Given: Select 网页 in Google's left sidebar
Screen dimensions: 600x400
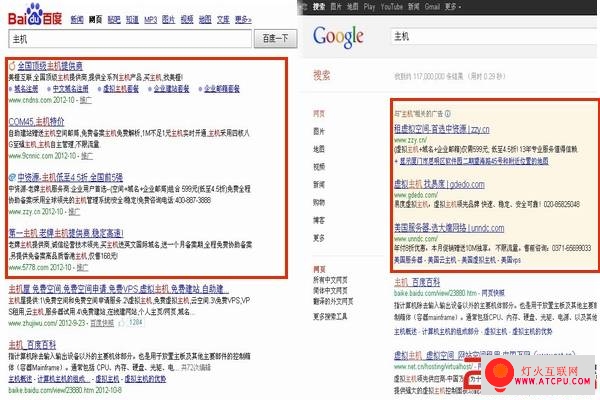Looking at the screenshot, I should (x=319, y=114).
